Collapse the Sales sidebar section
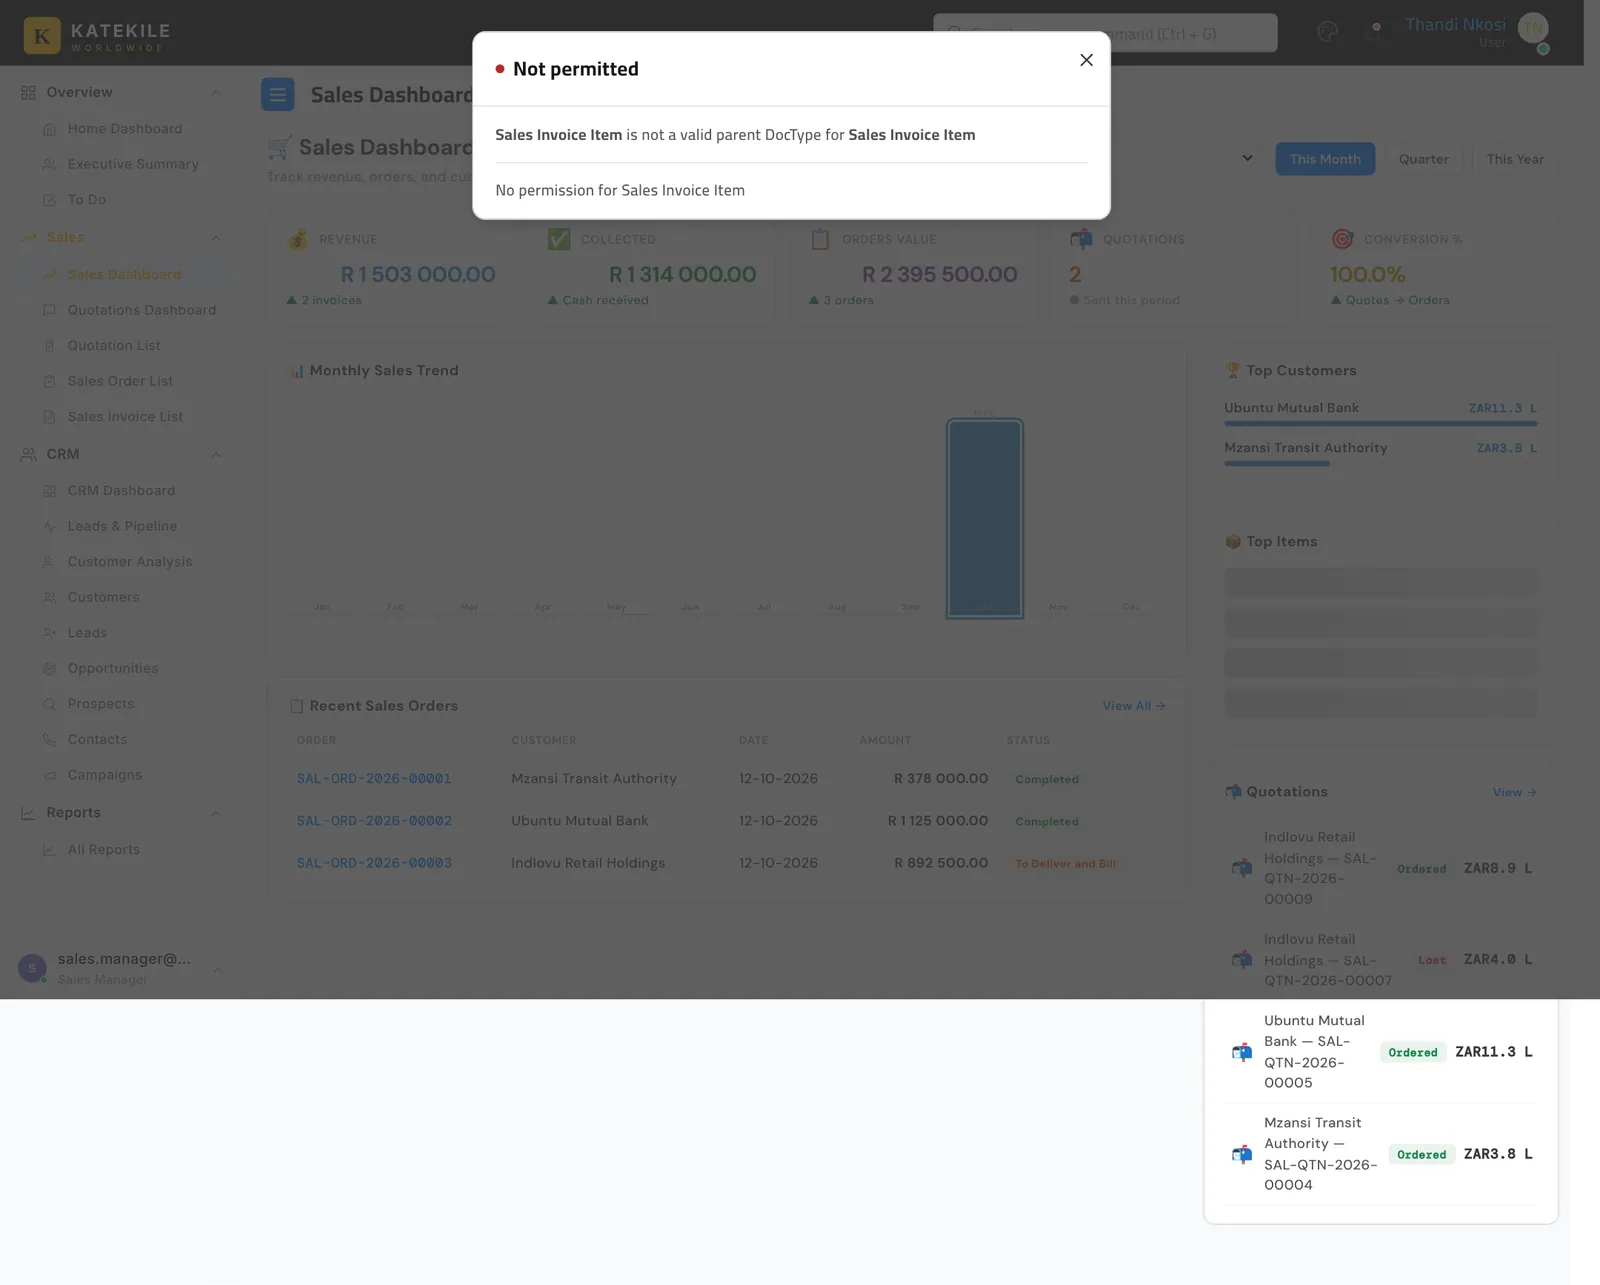The height and width of the screenshot is (1285, 1600). (x=215, y=238)
